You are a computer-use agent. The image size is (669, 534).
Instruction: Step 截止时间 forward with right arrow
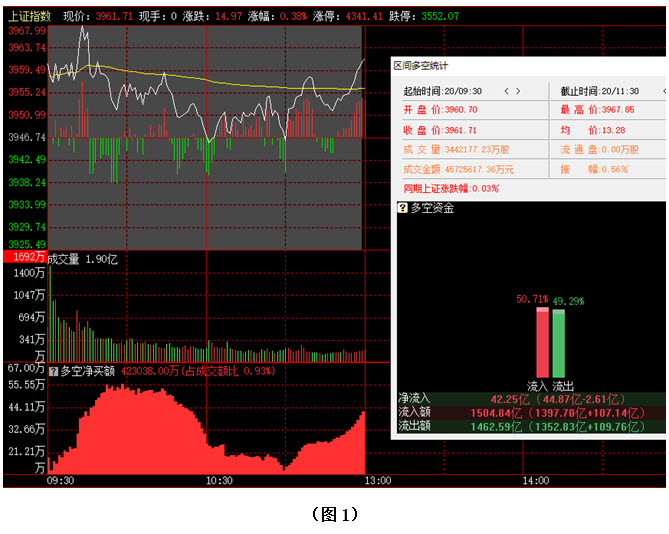666,91
